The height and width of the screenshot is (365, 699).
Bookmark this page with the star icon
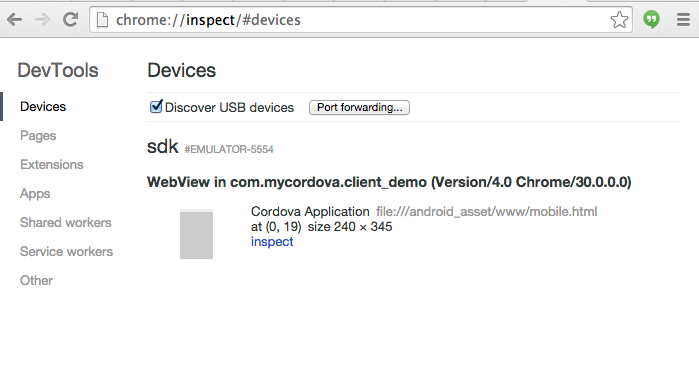click(x=619, y=20)
